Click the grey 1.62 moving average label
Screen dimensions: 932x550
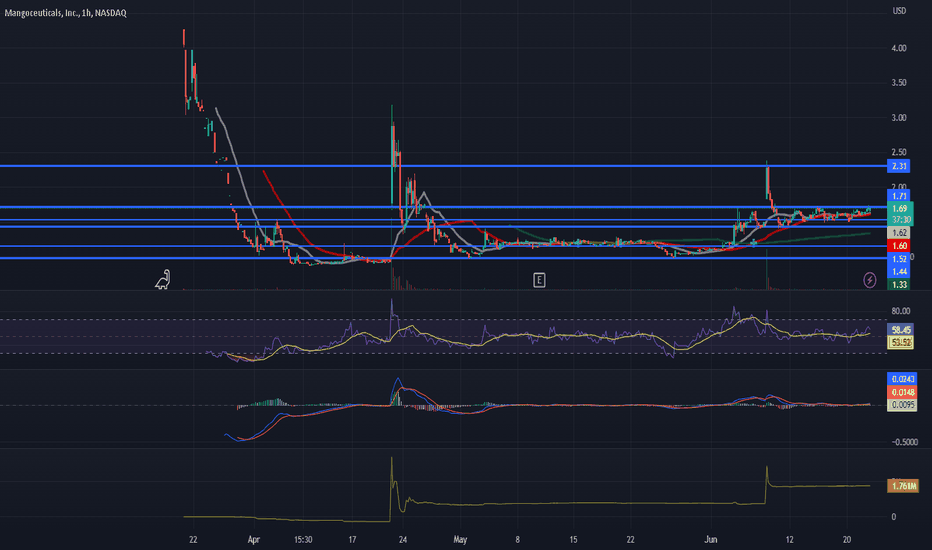point(899,233)
